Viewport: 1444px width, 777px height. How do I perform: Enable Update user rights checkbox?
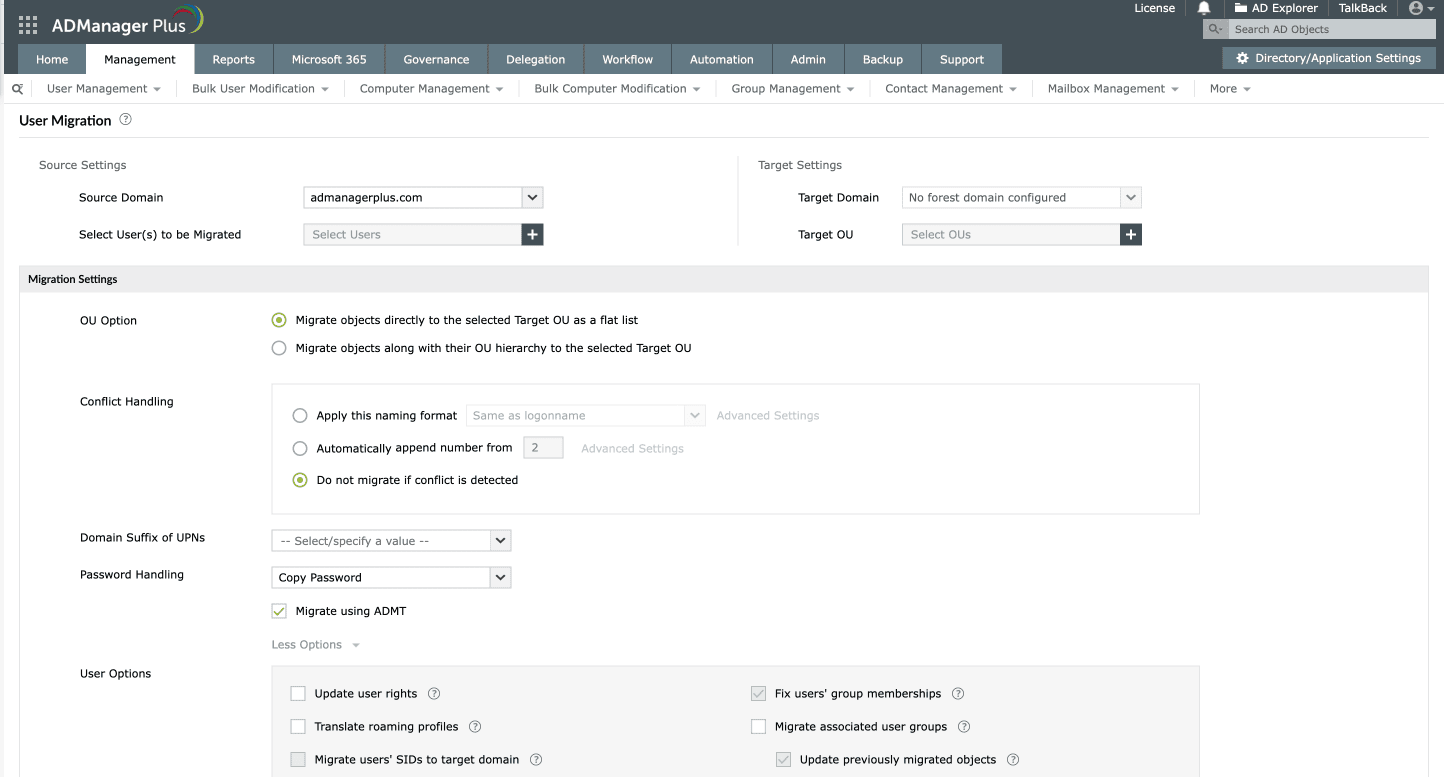pyautogui.click(x=298, y=694)
